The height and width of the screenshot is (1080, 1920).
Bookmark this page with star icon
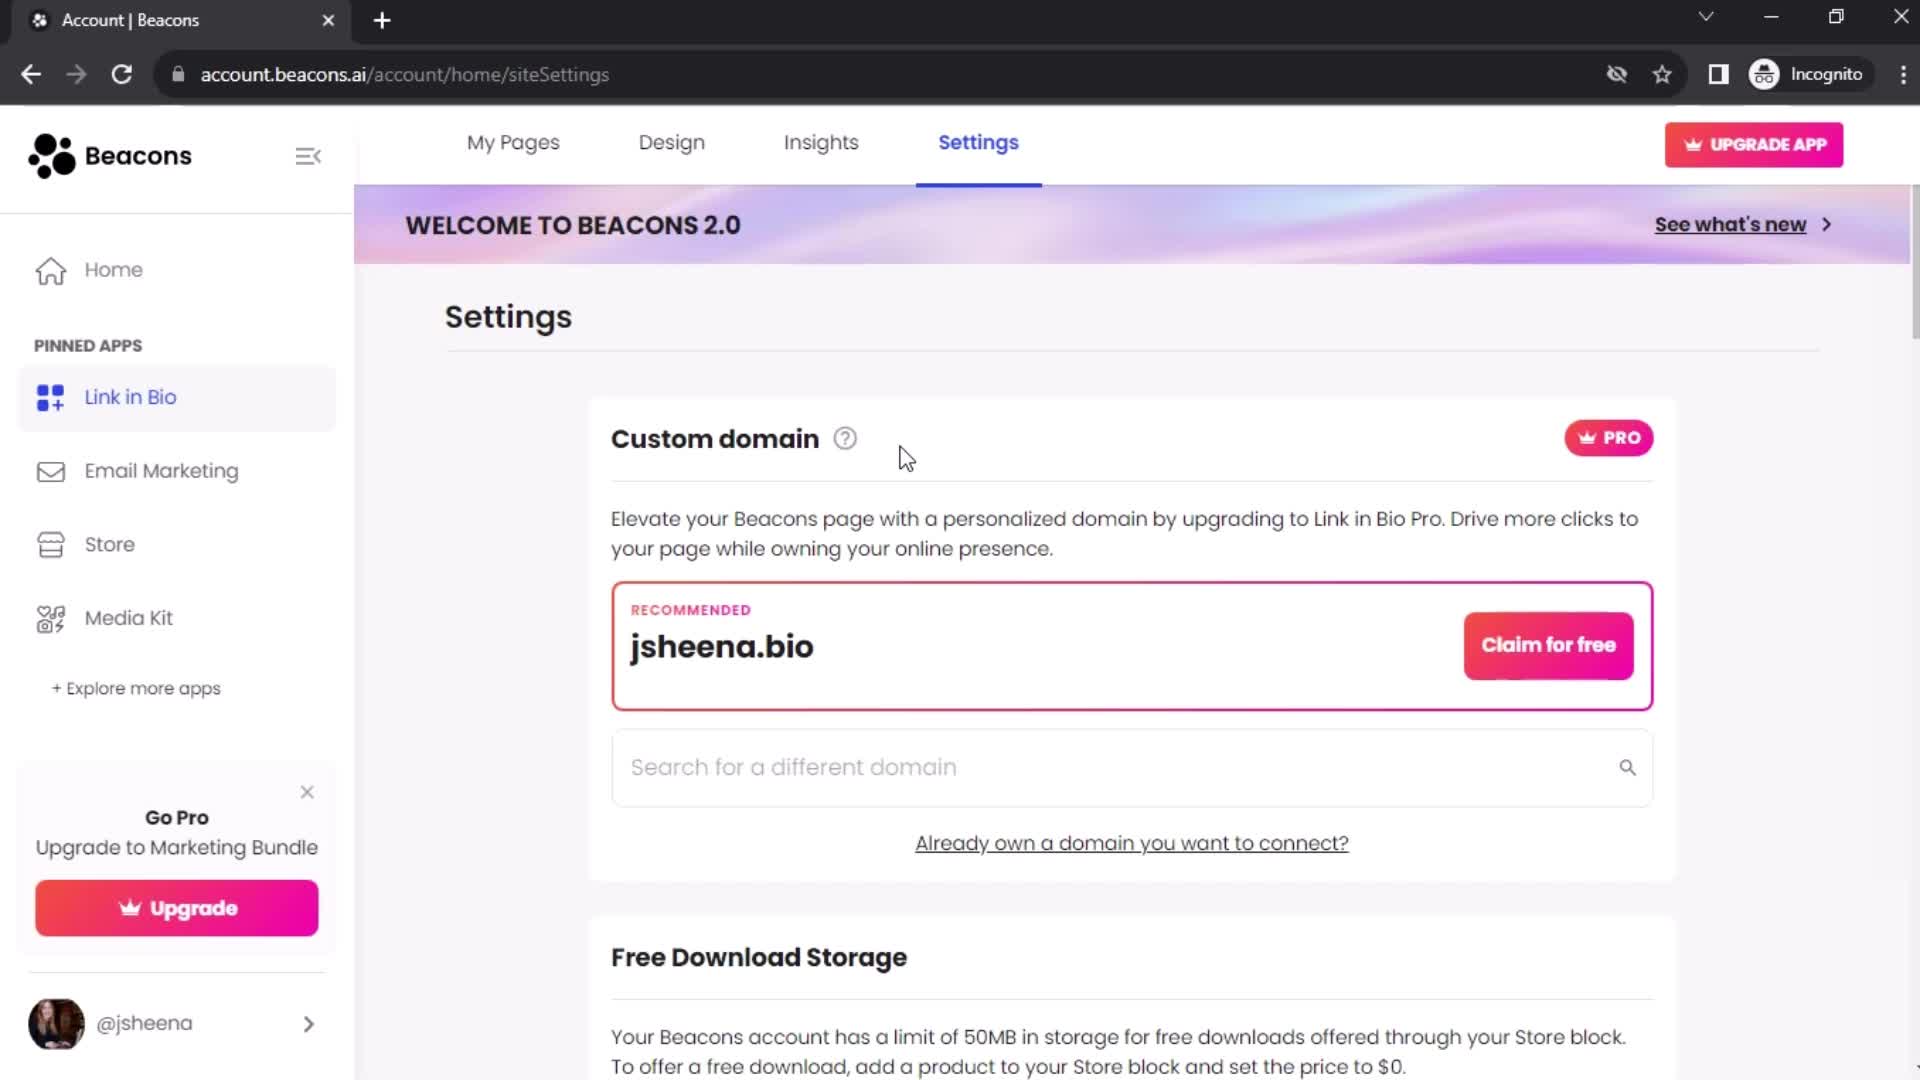pos(1662,74)
